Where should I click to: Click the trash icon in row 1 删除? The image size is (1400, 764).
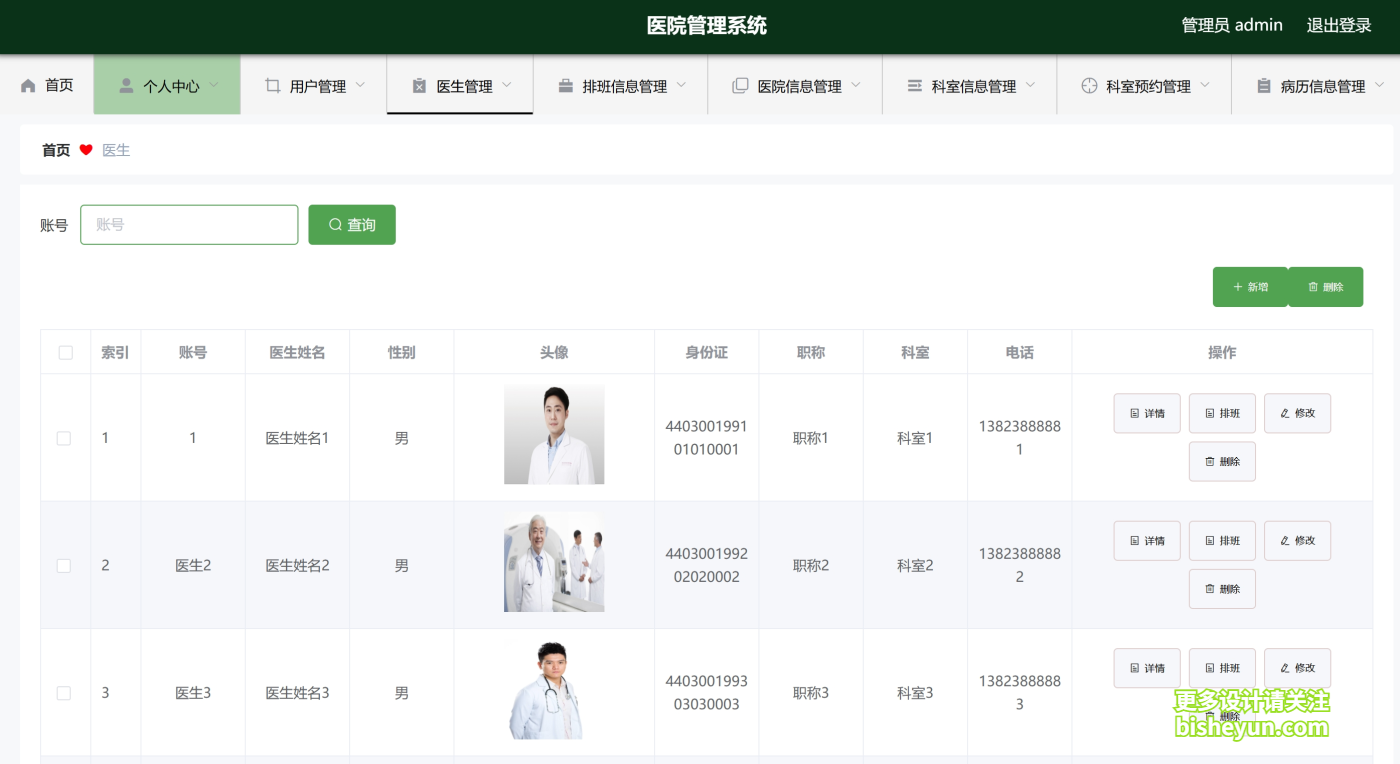1209,462
